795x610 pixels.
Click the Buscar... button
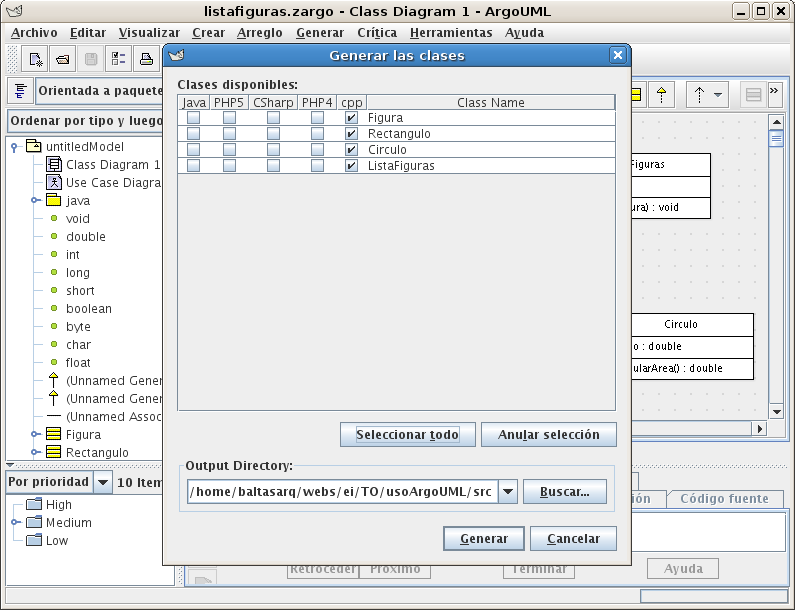coord(565,492)
